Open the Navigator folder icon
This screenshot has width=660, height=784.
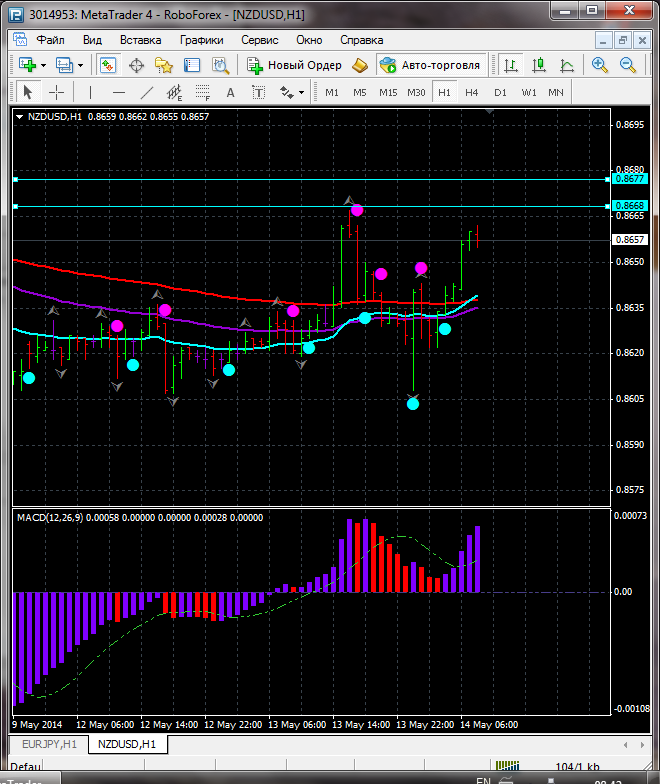163,65
